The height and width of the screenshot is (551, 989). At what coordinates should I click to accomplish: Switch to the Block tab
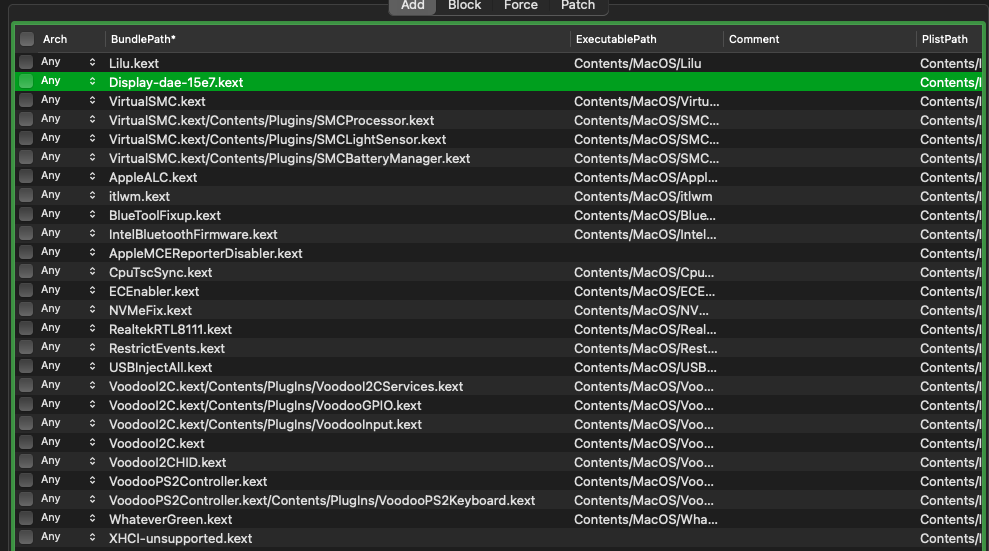click(x=464, y=6)
